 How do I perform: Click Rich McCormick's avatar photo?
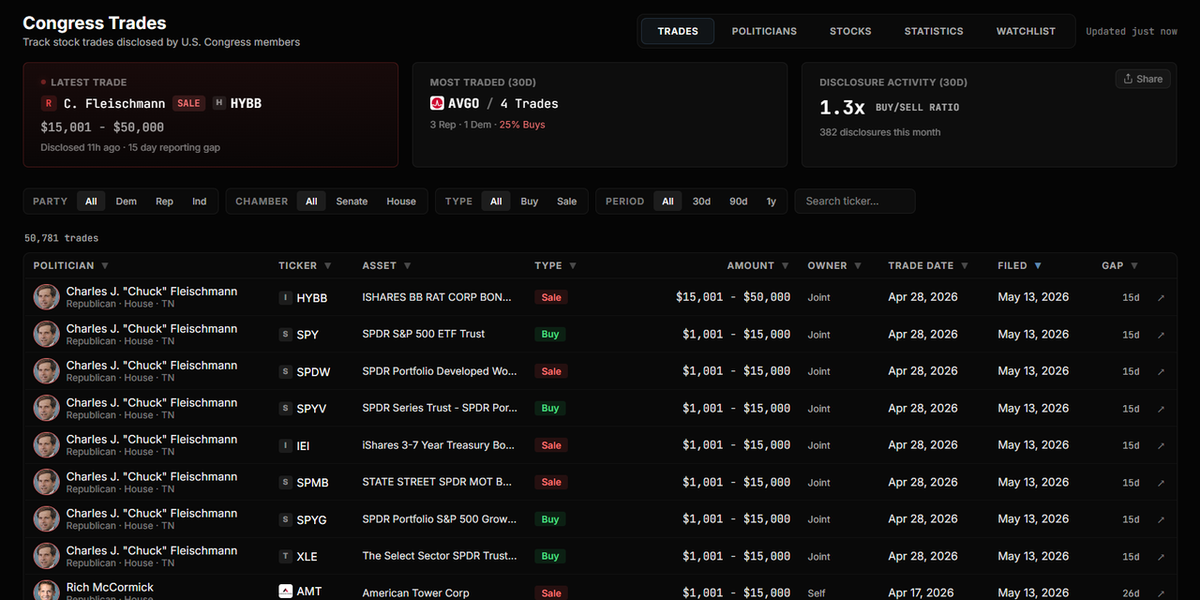46,590
